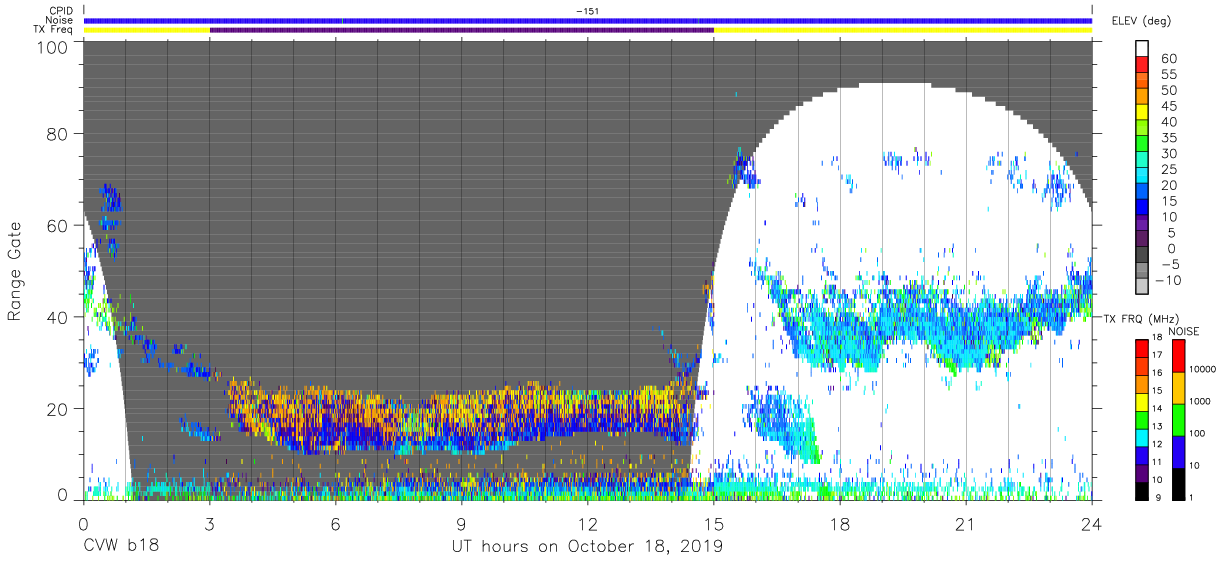Click the NOISE legend title

coord(1184,331)
